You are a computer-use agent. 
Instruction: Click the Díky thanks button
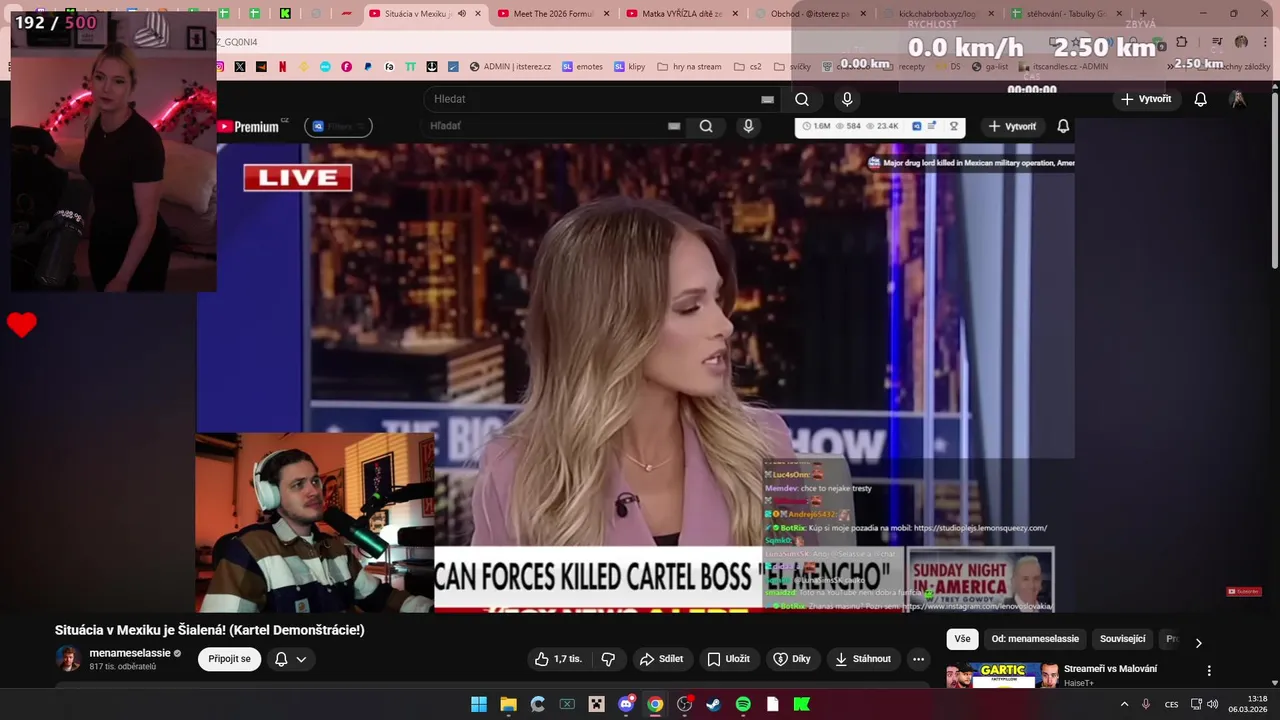(x=792, y=659)
